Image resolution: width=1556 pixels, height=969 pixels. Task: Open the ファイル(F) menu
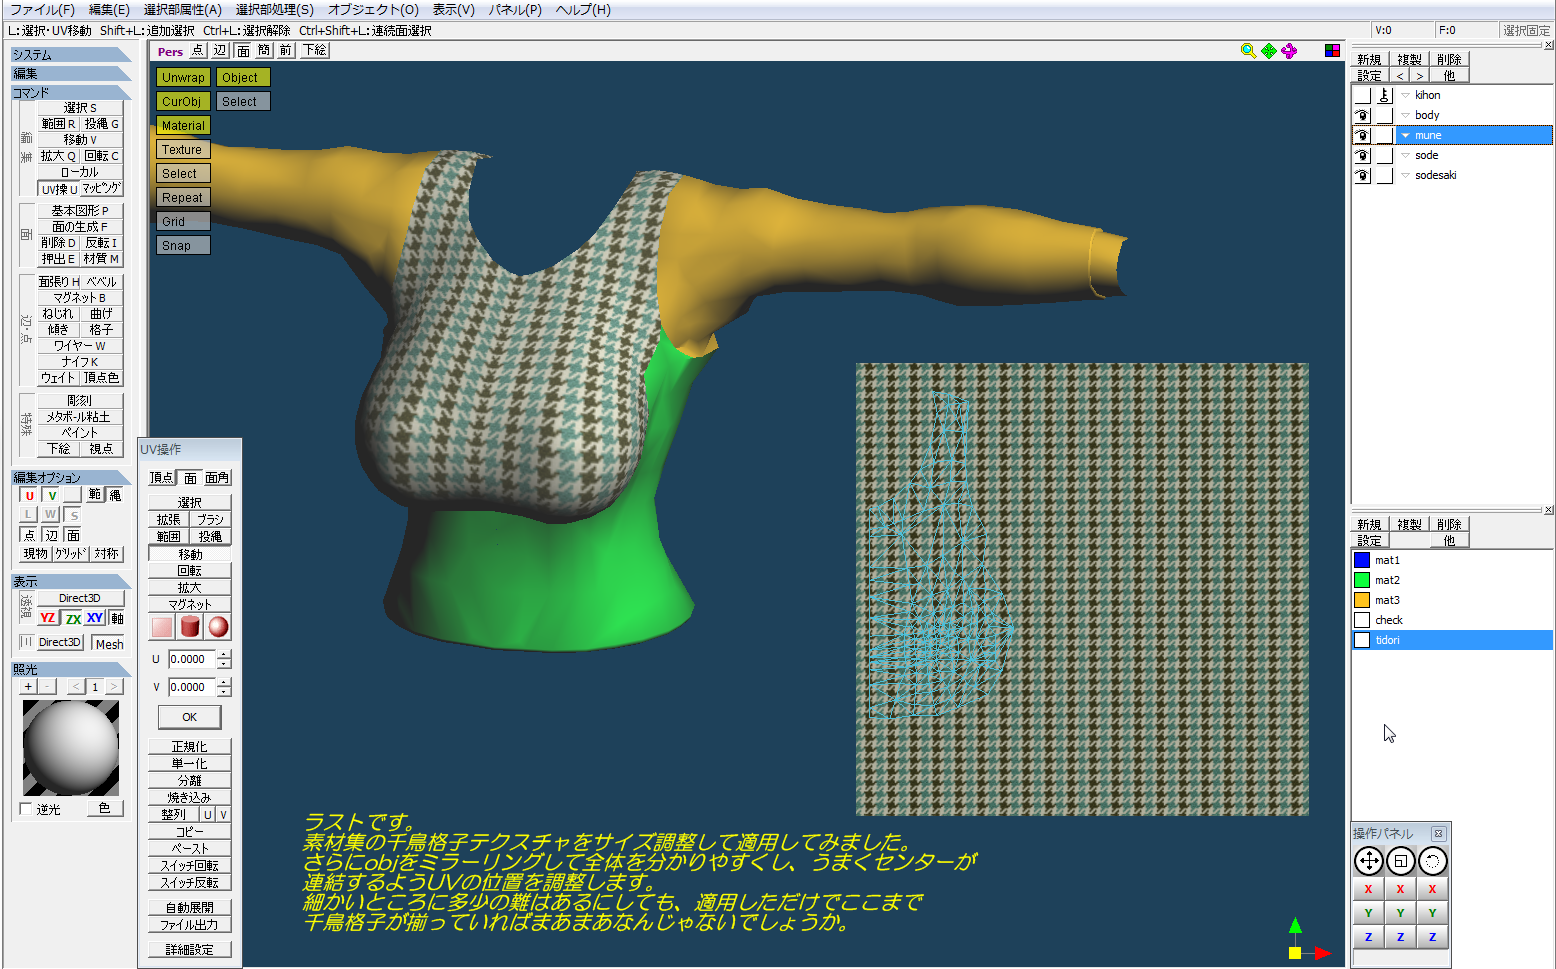(42, 9)
